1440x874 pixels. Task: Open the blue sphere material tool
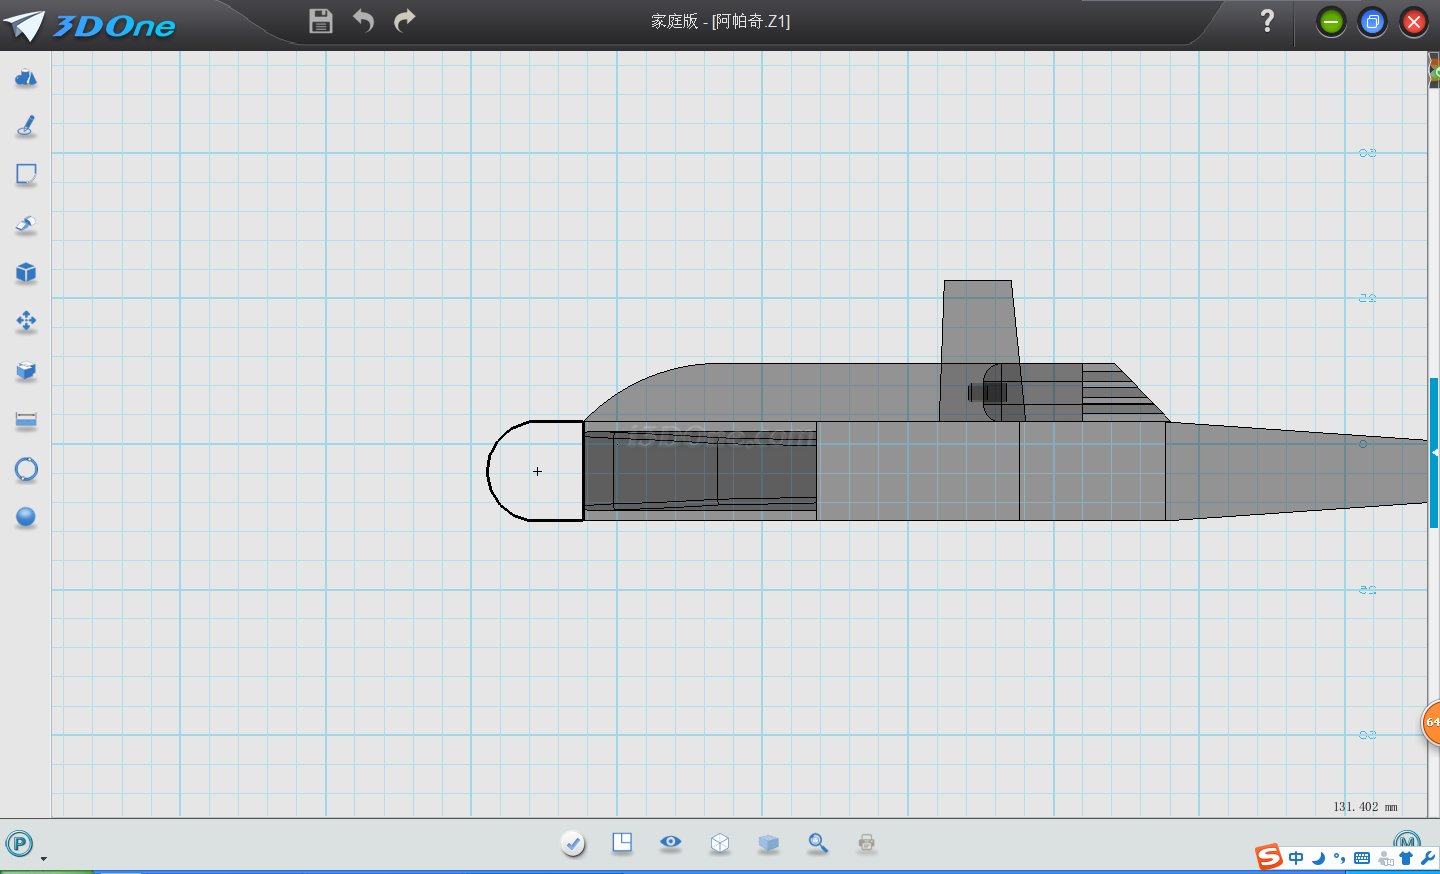(26, 517)
